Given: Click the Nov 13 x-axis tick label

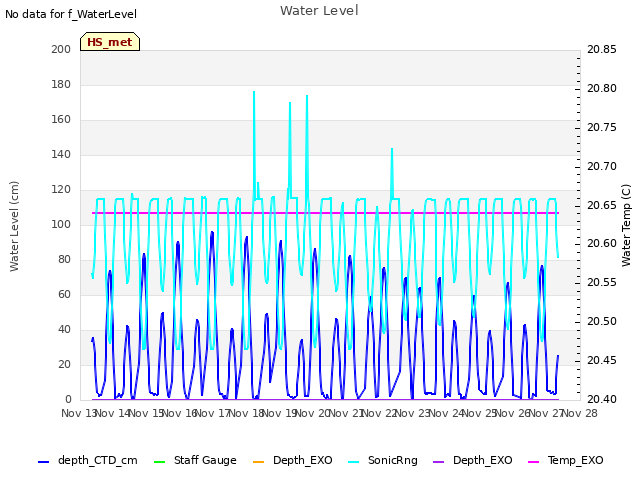Looking at the screenshot, I should (x=78, y=413).
